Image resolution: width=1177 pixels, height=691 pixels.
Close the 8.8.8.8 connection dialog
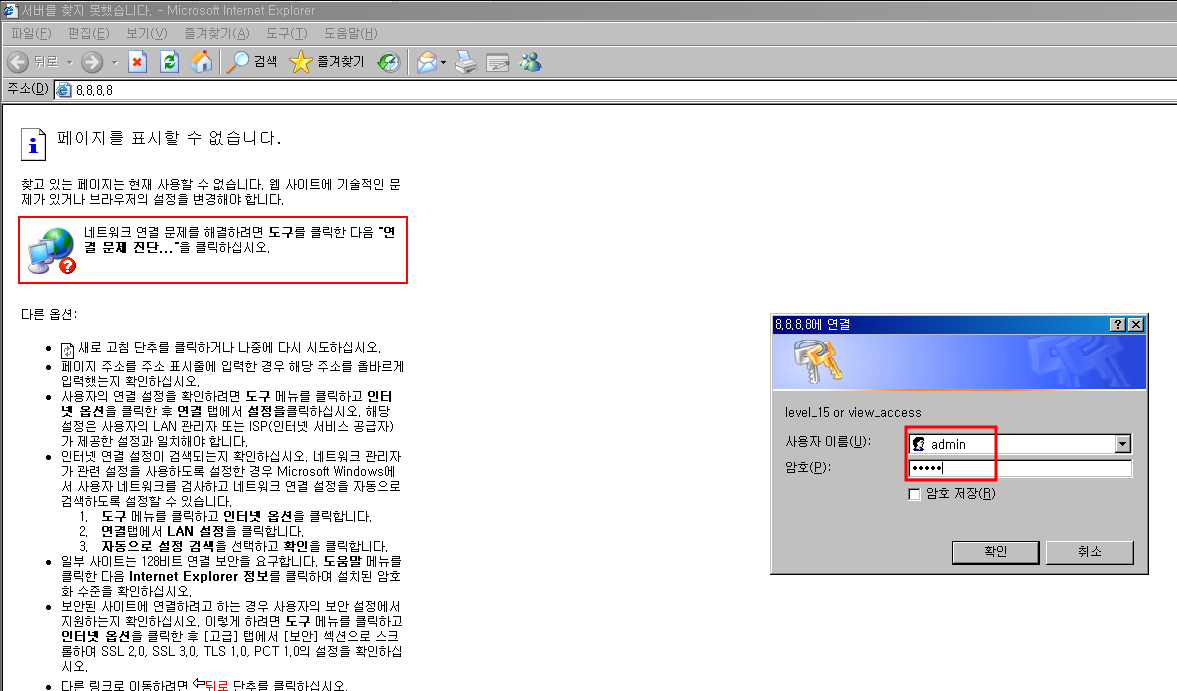1136,324
